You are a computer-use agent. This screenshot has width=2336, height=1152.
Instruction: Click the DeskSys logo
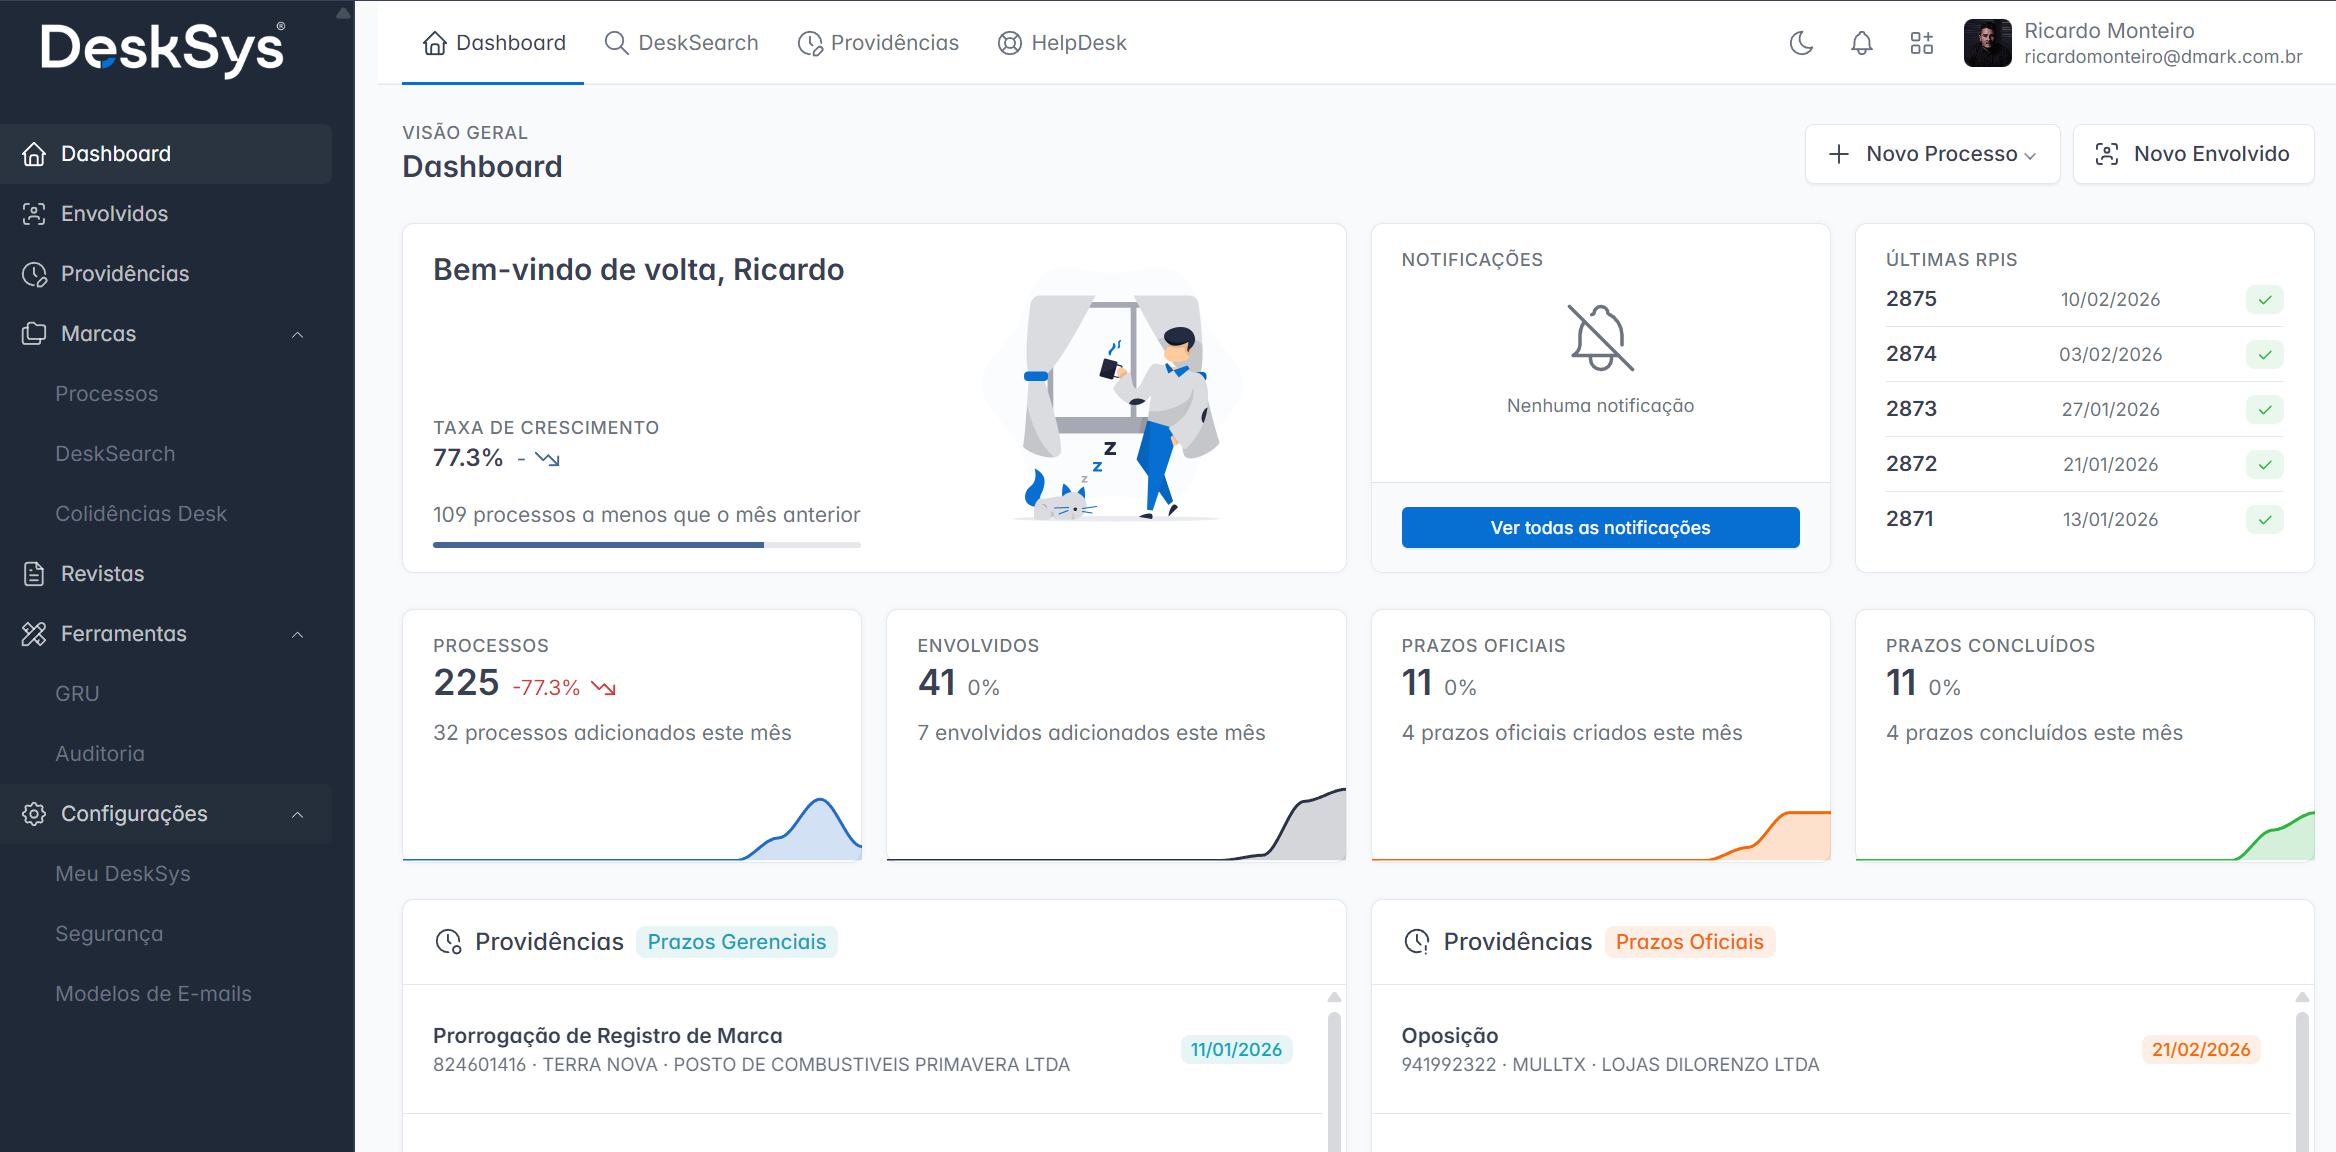(x=163, y=47)
